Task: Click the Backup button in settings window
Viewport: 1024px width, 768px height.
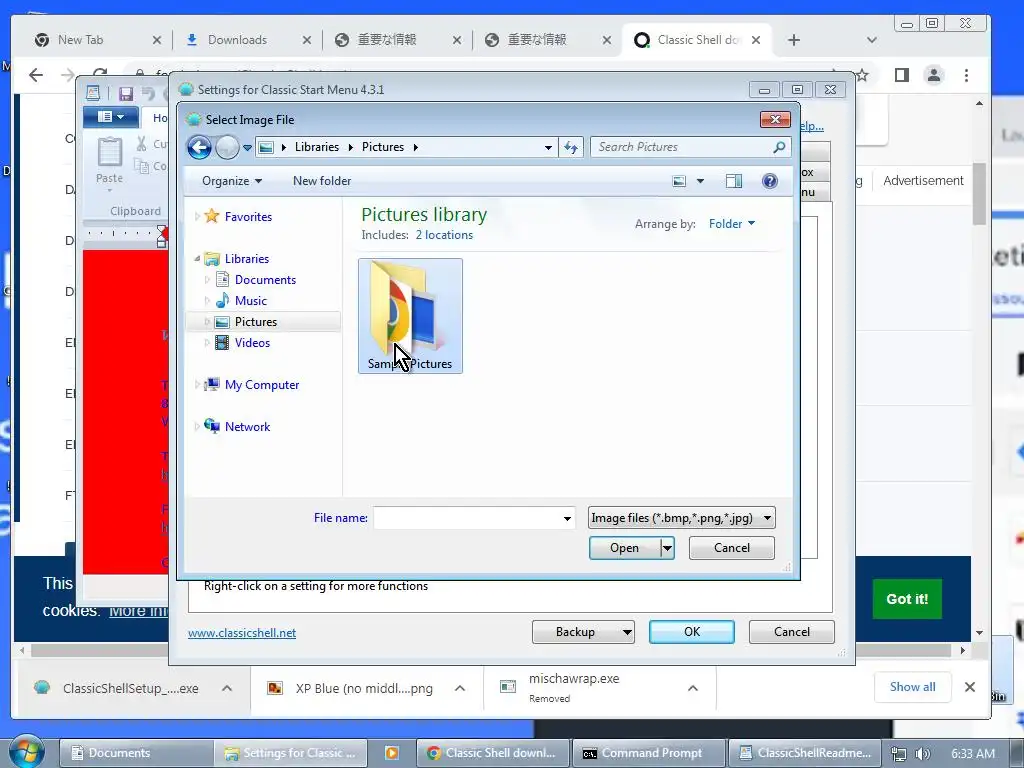Action: (x=583, y=632)
